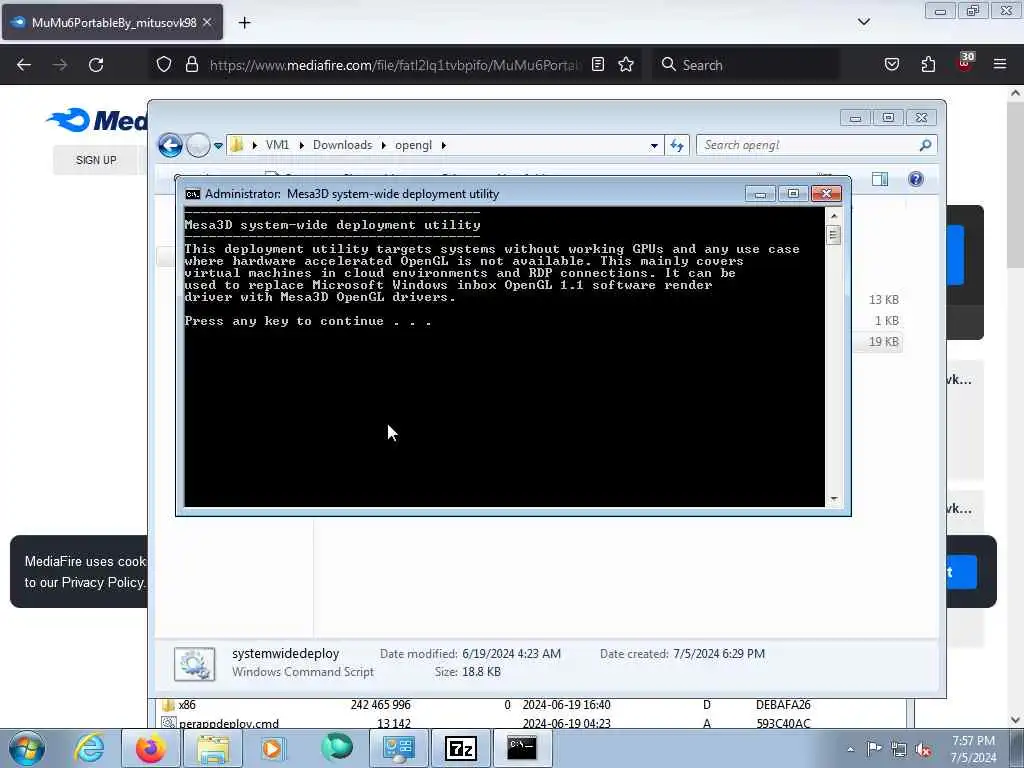
Task: Select the MuMu6PortableBy_mitusovk98 tab
Action: pos(112,22)
